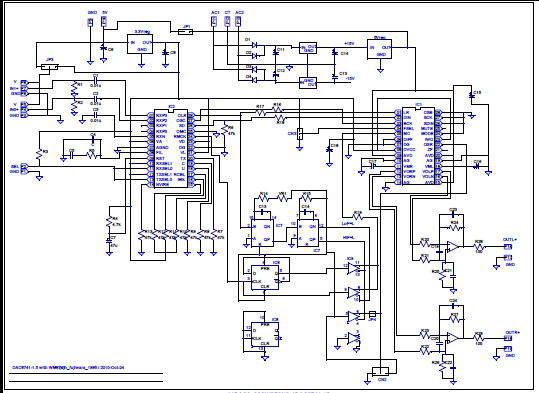The height and width of the screenshot is (393, 539).
Task: Click capacitor C1 labeled 0.01u
Action: coord(96,81)
